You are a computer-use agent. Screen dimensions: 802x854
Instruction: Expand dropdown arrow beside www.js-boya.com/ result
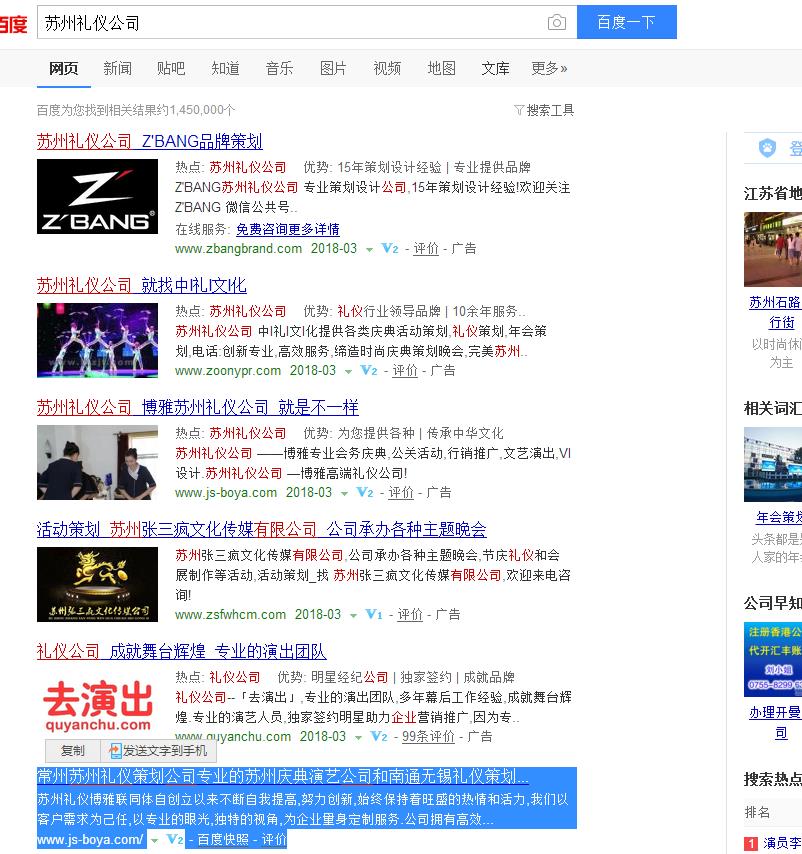[155, 840]
